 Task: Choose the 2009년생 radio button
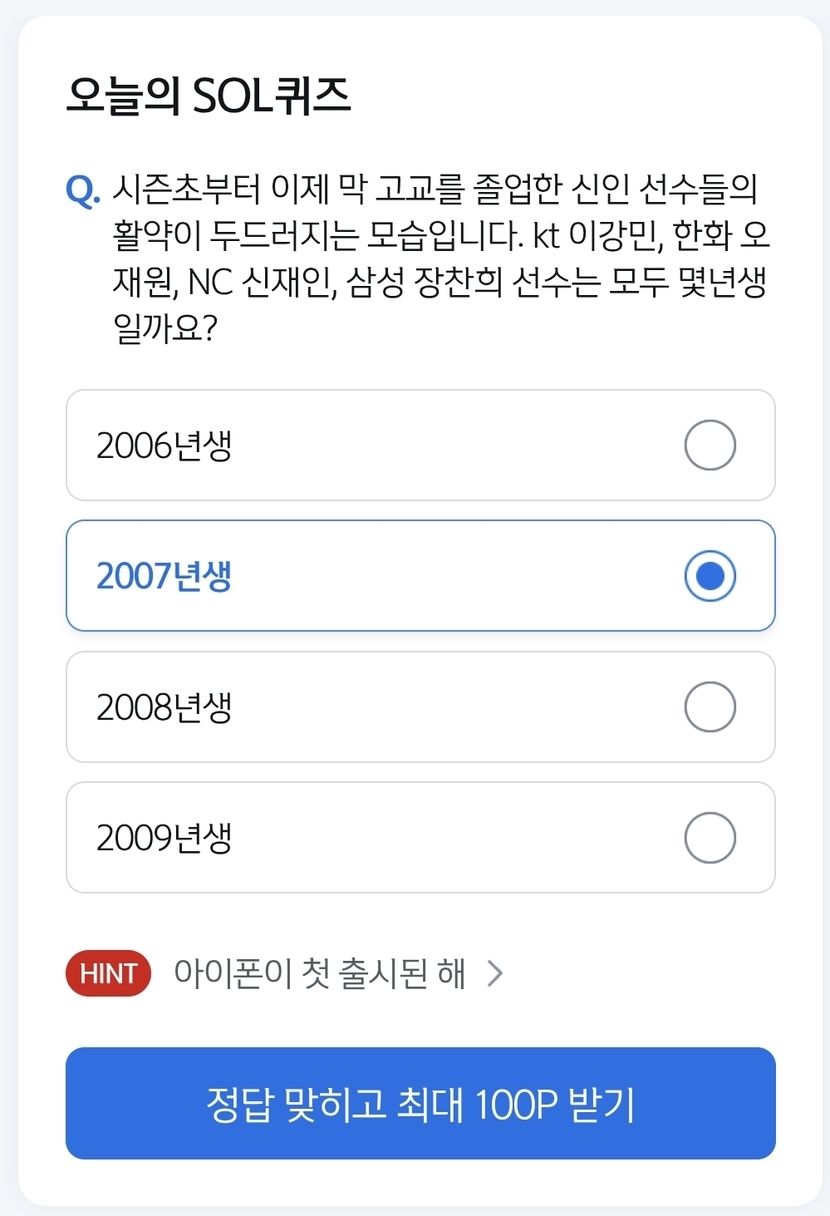pyautogui.click(x=710, y=837)
